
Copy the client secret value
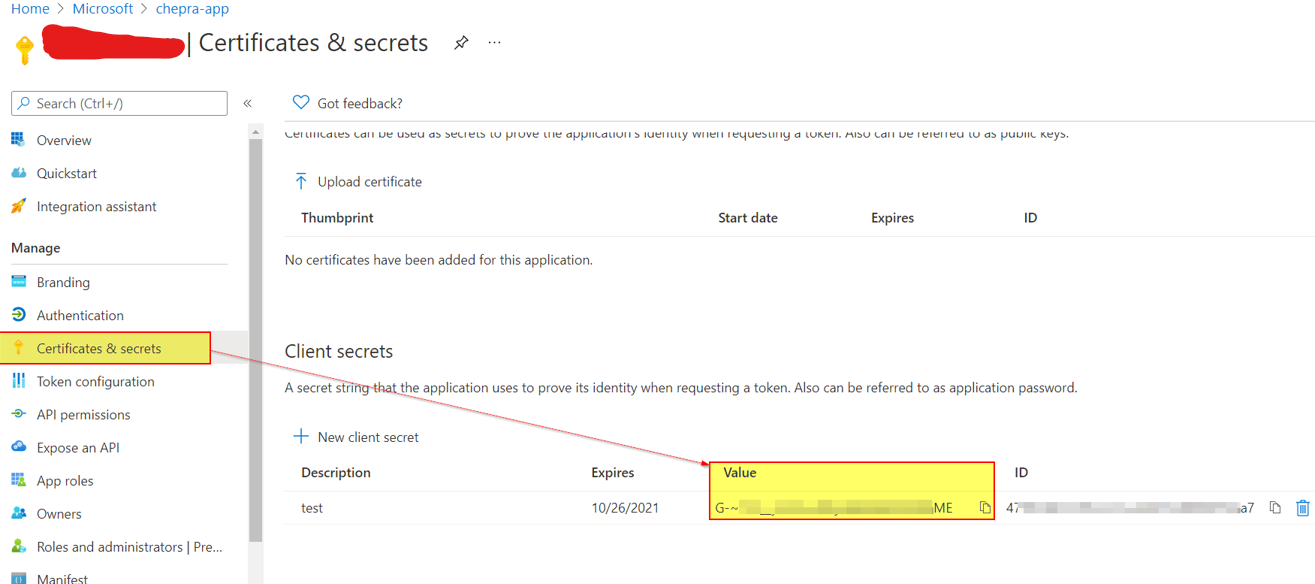pyautogui.click(x=984, y=507)
